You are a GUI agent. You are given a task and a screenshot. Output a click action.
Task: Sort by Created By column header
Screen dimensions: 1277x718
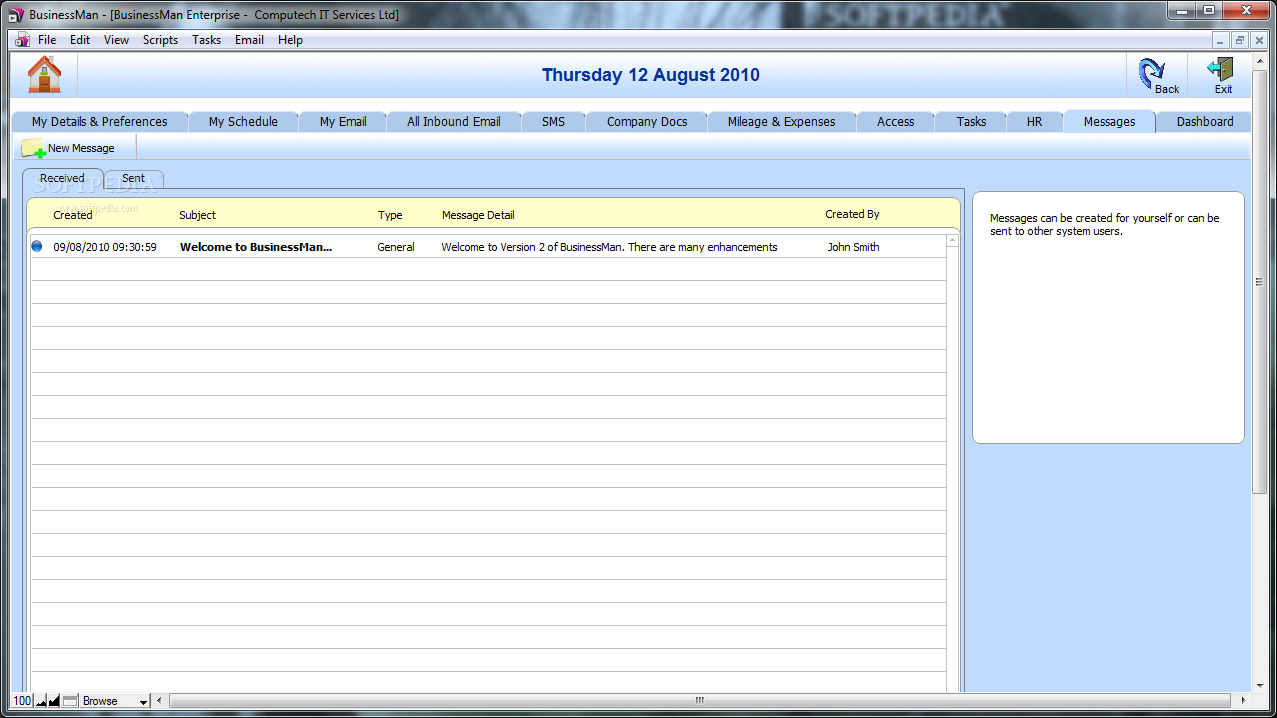(x=852, y=214)
